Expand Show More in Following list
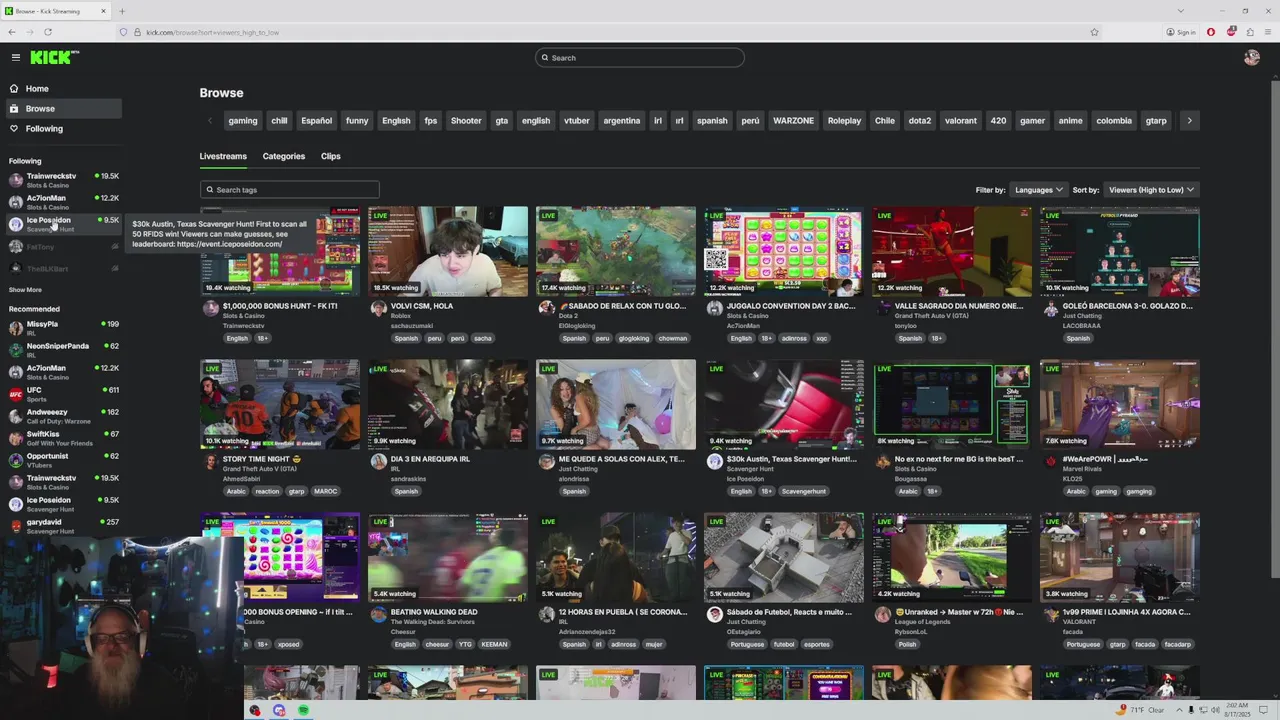Viewport: 1280px width, 720px height. coord(25,290)
